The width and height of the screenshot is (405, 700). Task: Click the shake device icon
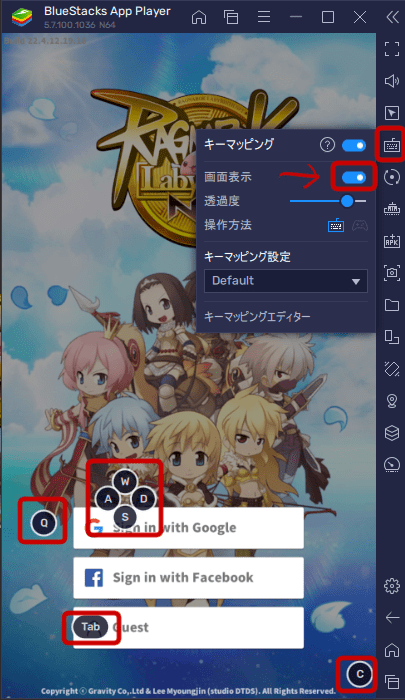[392, 369]
